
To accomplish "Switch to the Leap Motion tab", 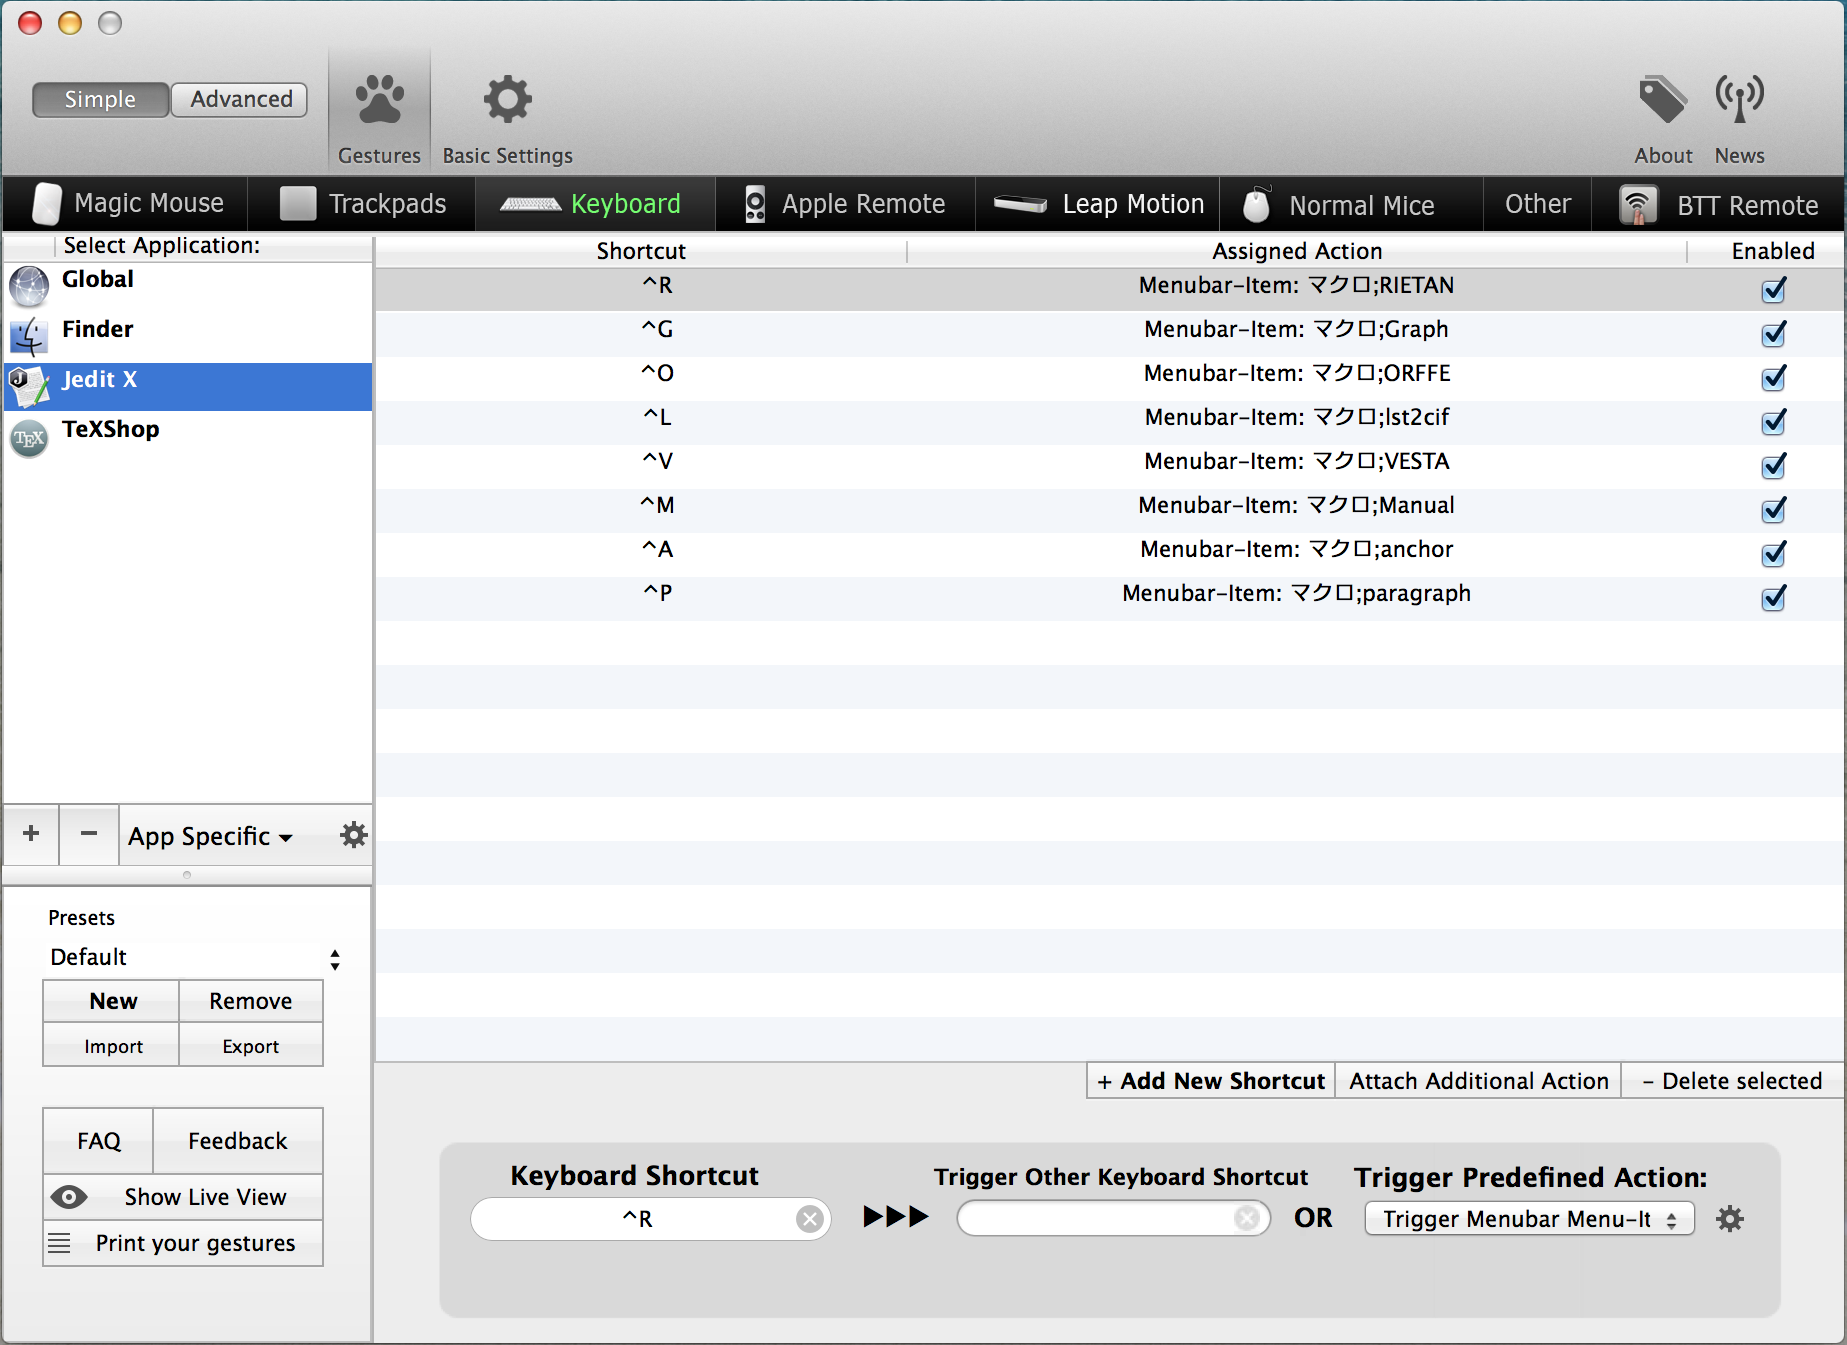I will [1097, 204].
